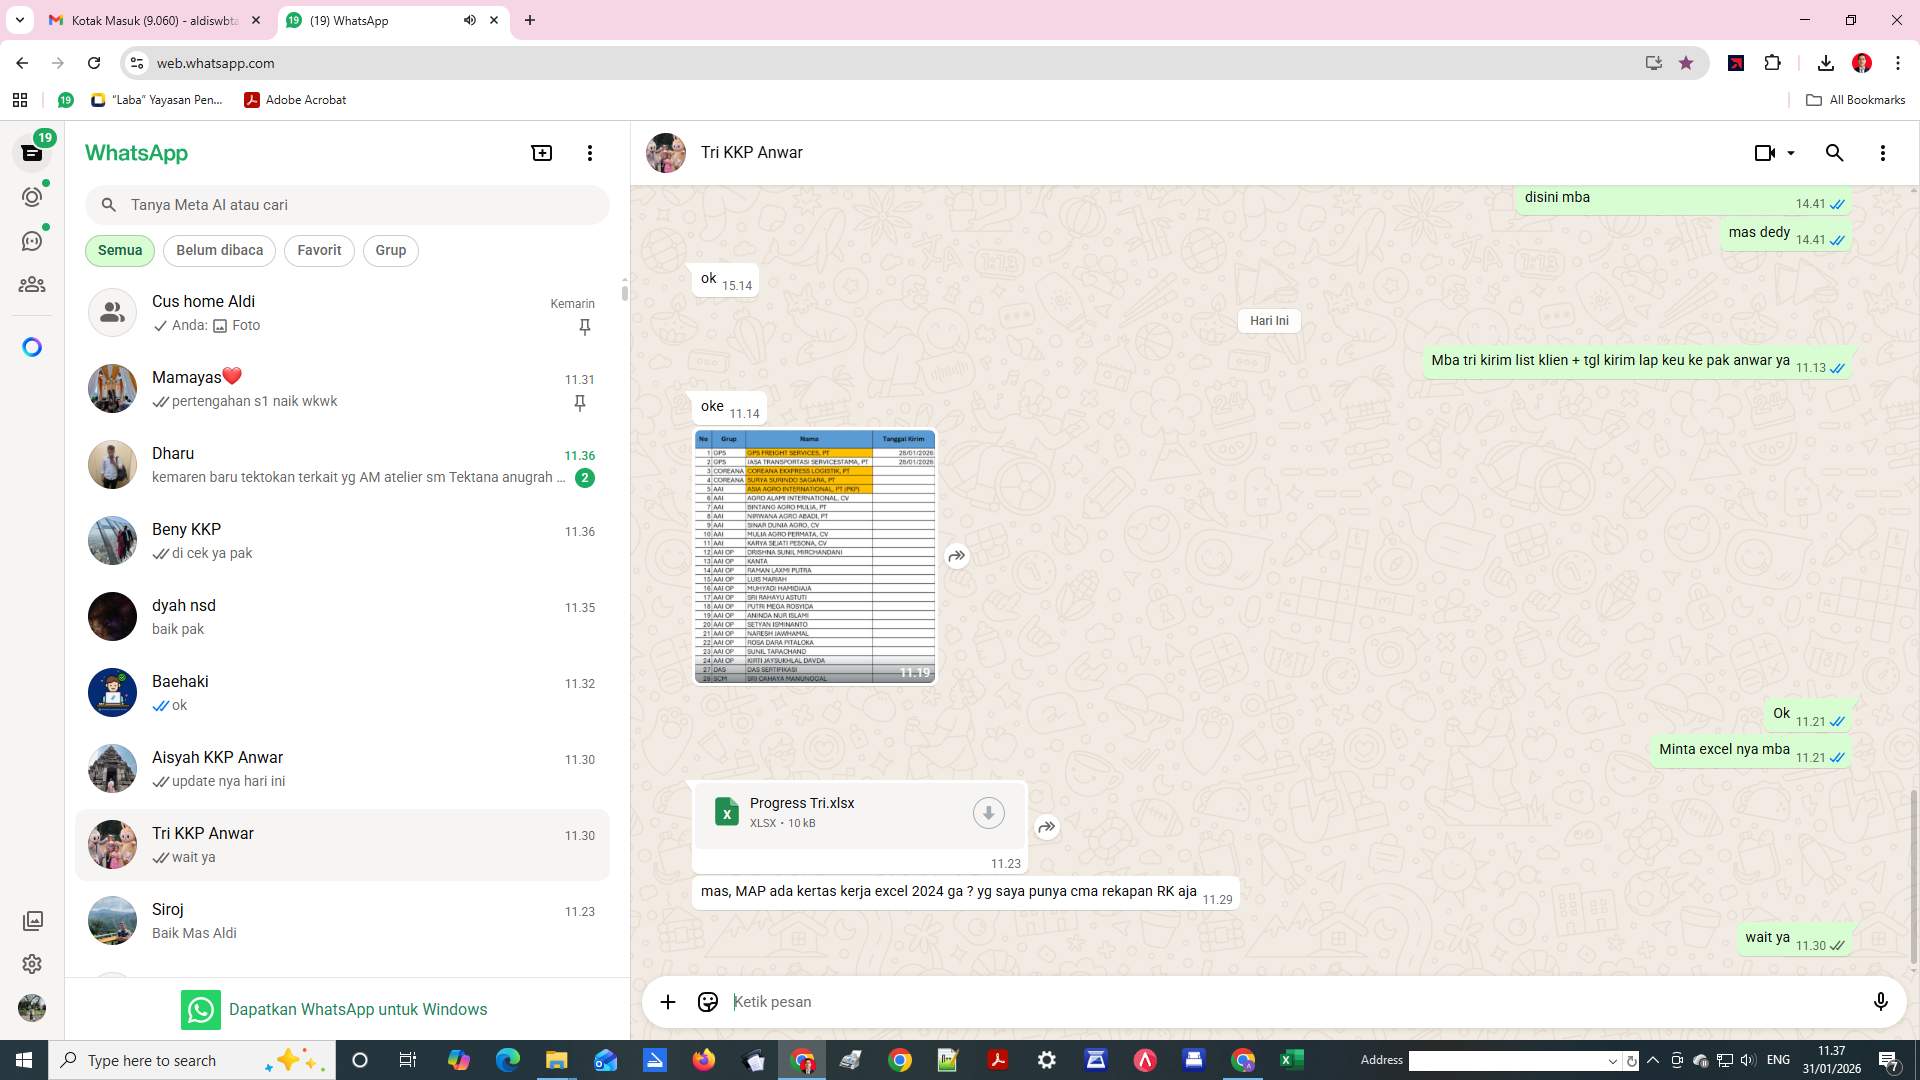Screen dimensions: 1920x1080
Task: Search within the Tri KKP Anwar chat
Action: [1835, 152]
